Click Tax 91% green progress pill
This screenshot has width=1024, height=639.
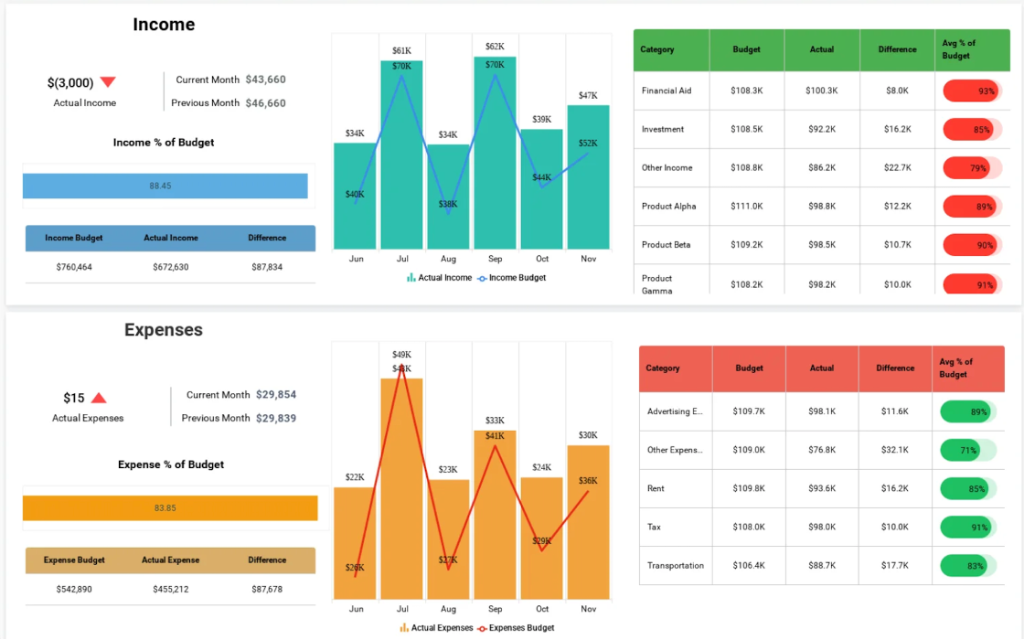968,527
